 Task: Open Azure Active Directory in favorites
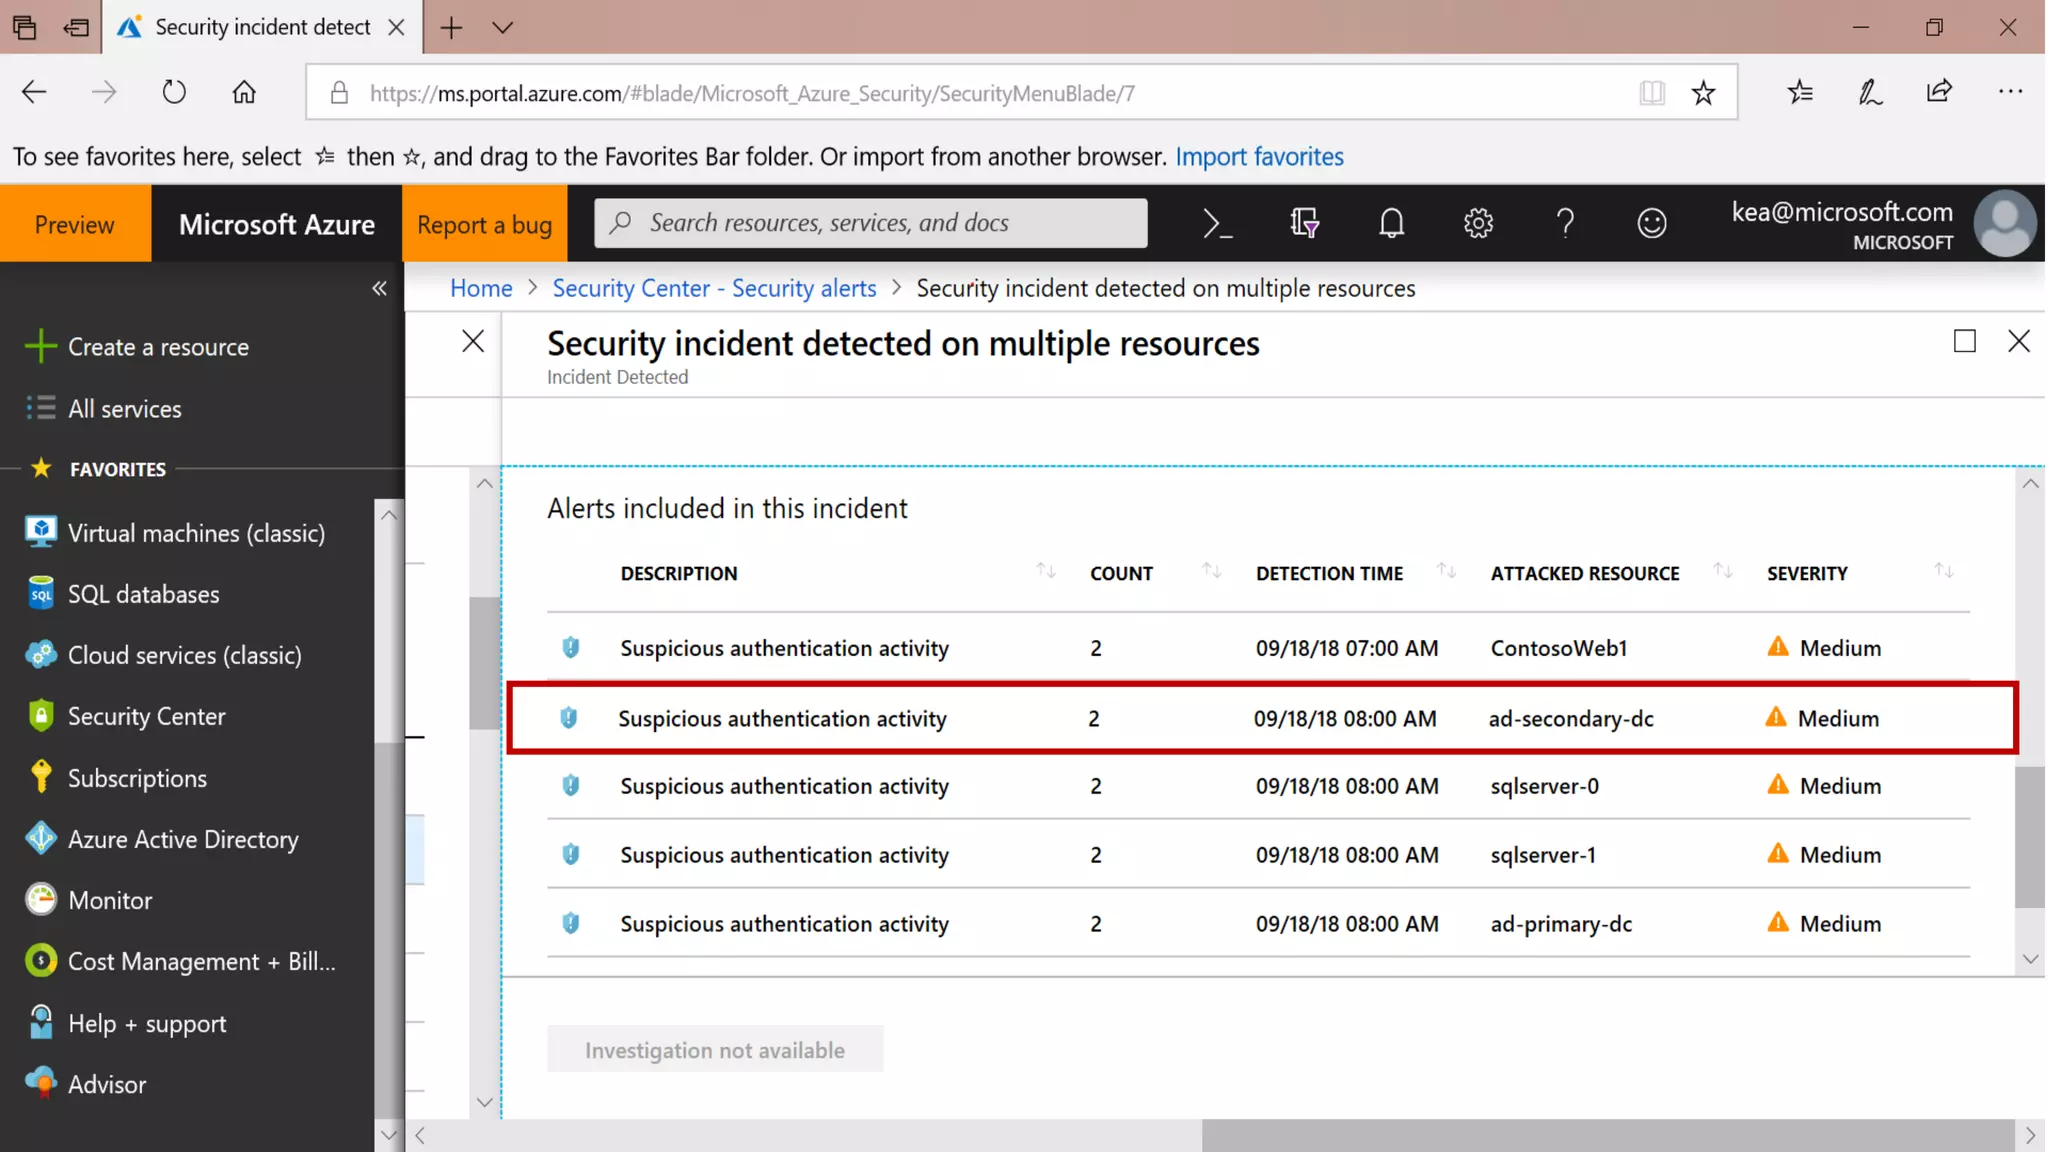click(x=183, y=839)
